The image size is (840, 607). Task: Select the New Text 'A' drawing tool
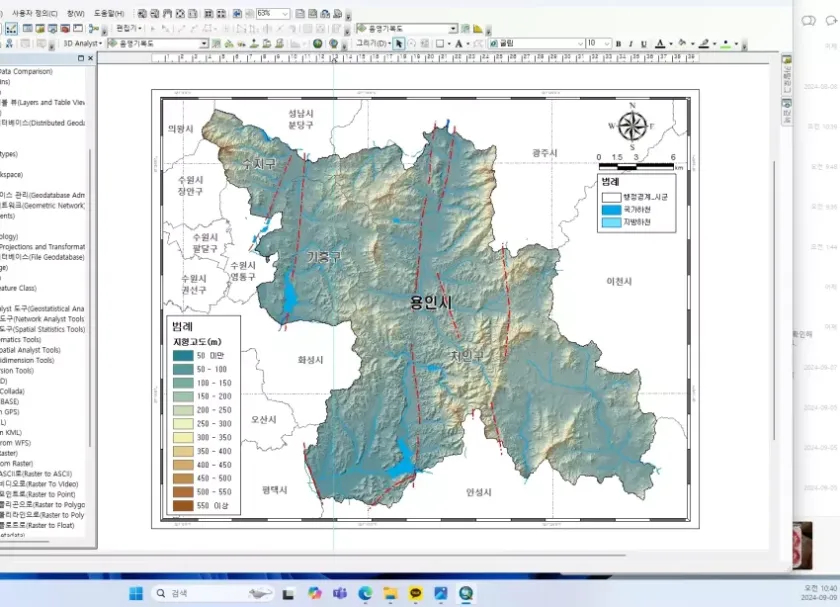pyautogui.click(x=458, y=44)
